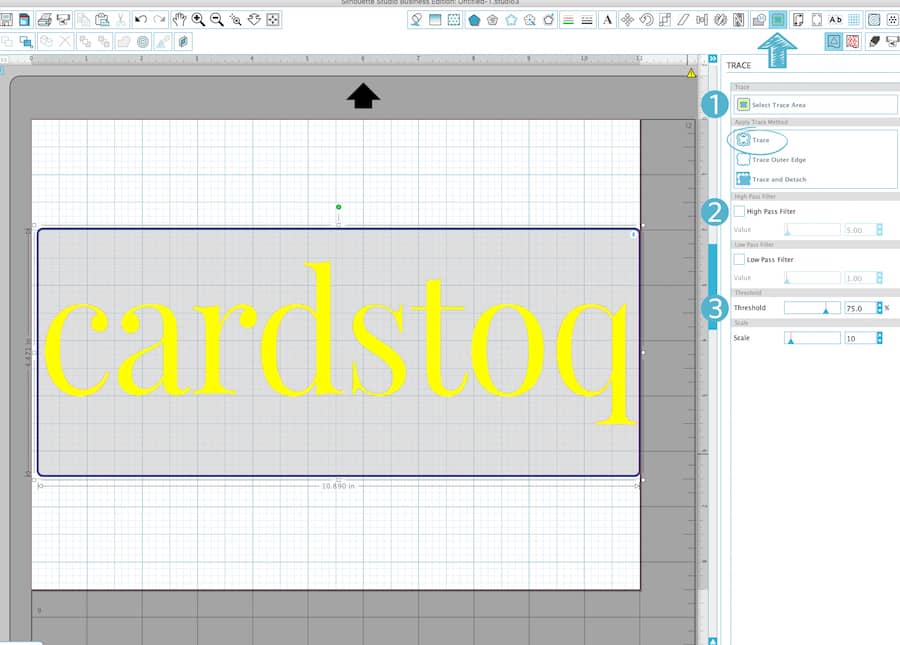Click the High Pass Value 5.00 stepper
Screen dimensions: 900x645
pyautogui.click(x=879, y=230)
